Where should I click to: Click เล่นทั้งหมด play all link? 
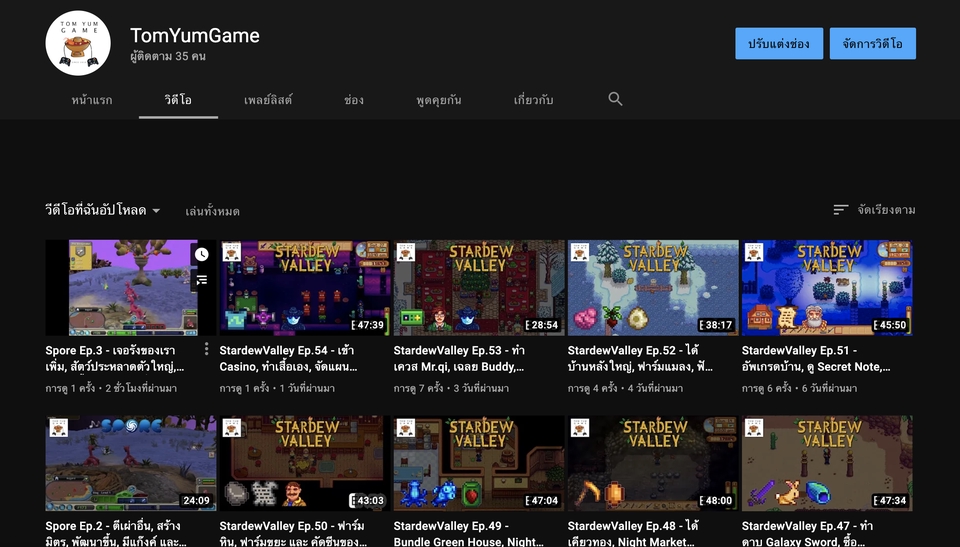click(x=212, y=211)
